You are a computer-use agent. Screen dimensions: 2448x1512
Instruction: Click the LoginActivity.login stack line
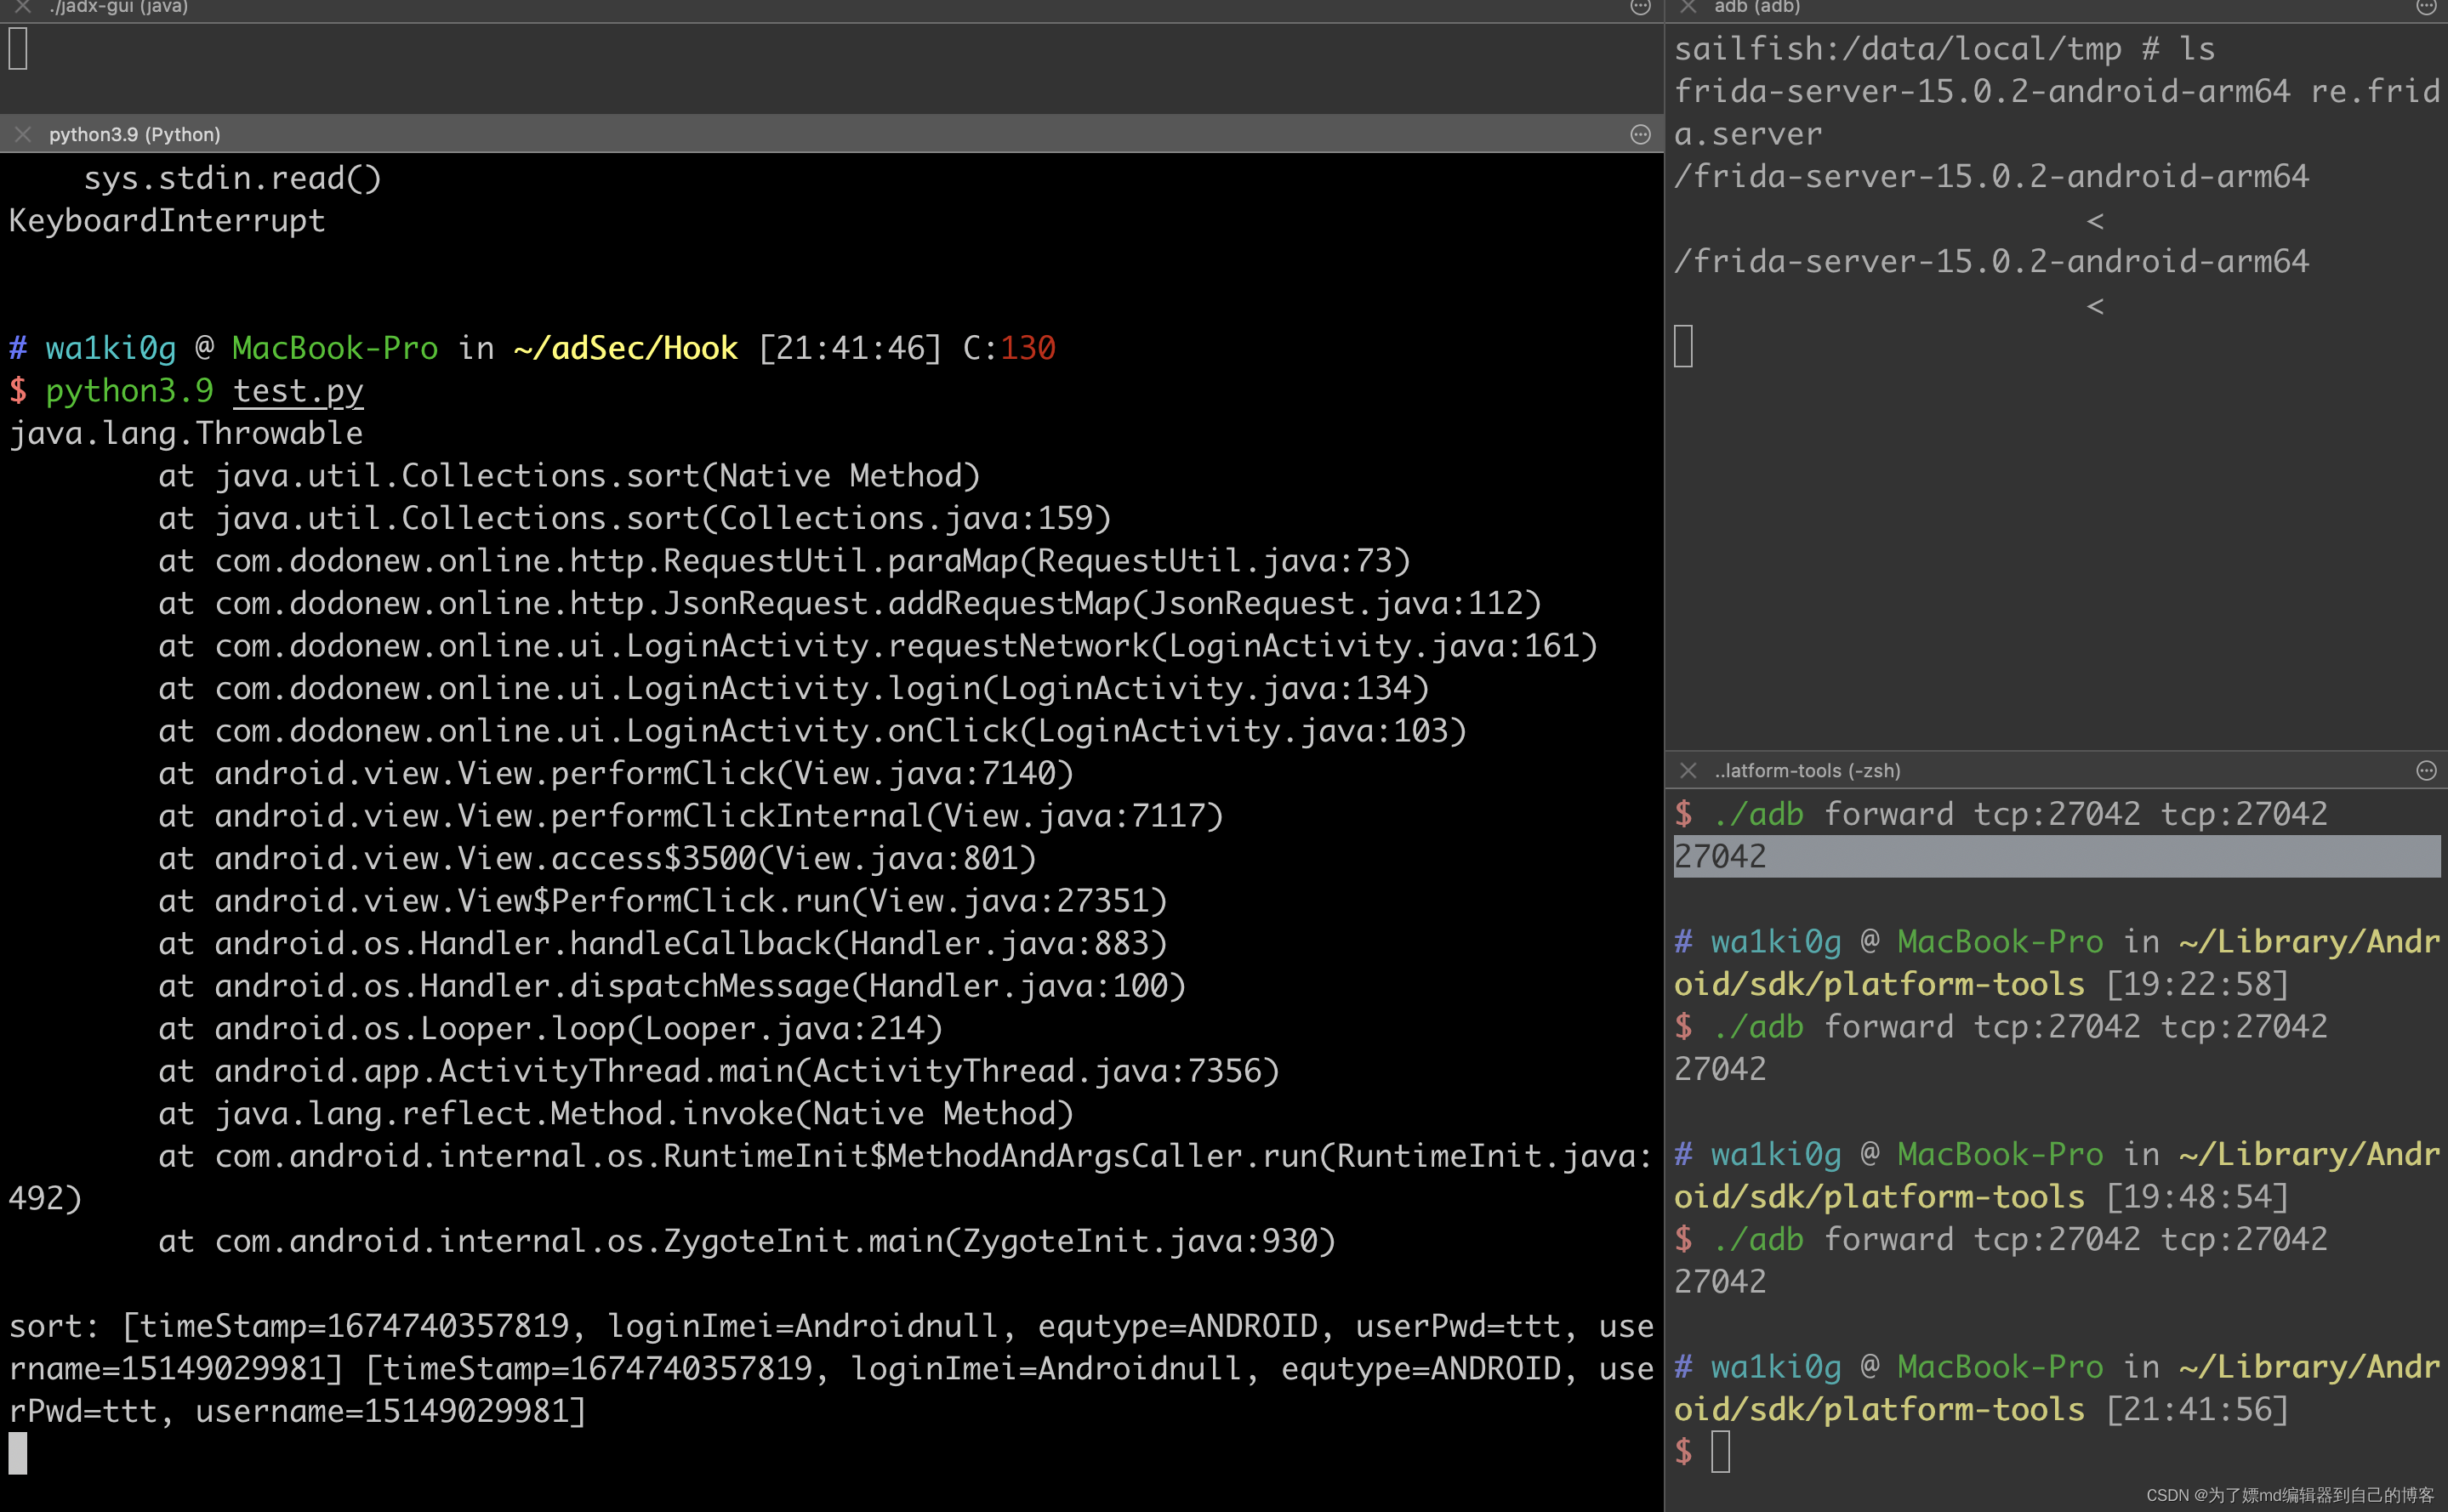[x=794, y=688]
